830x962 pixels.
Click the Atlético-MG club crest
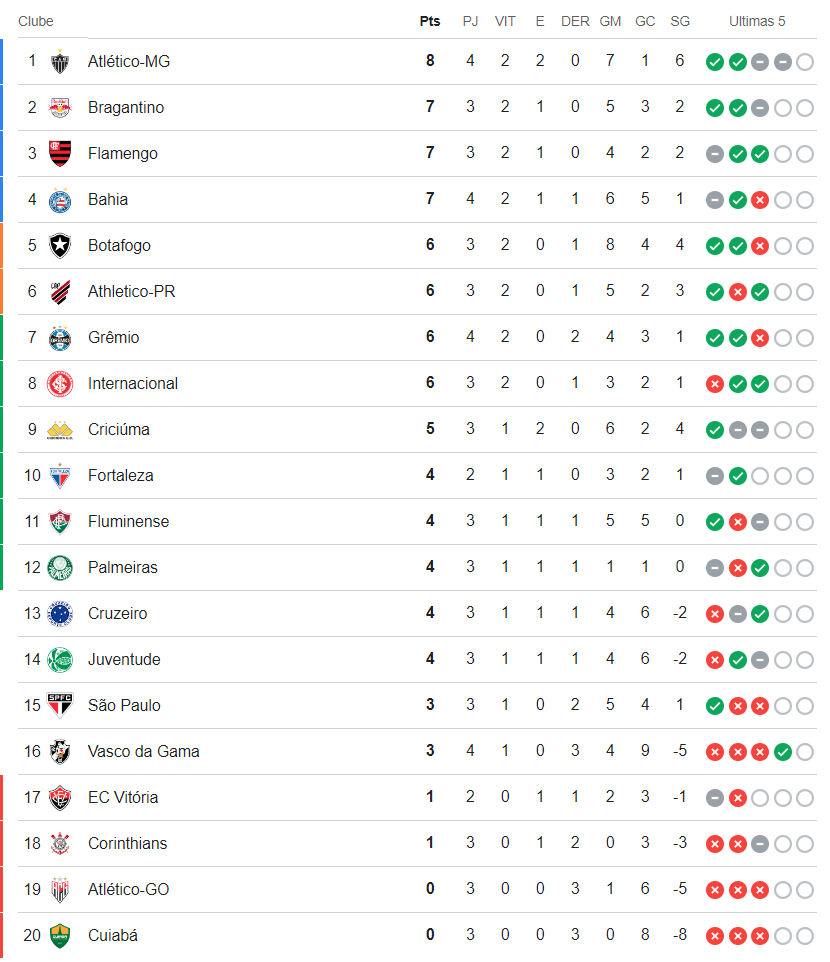60,62
